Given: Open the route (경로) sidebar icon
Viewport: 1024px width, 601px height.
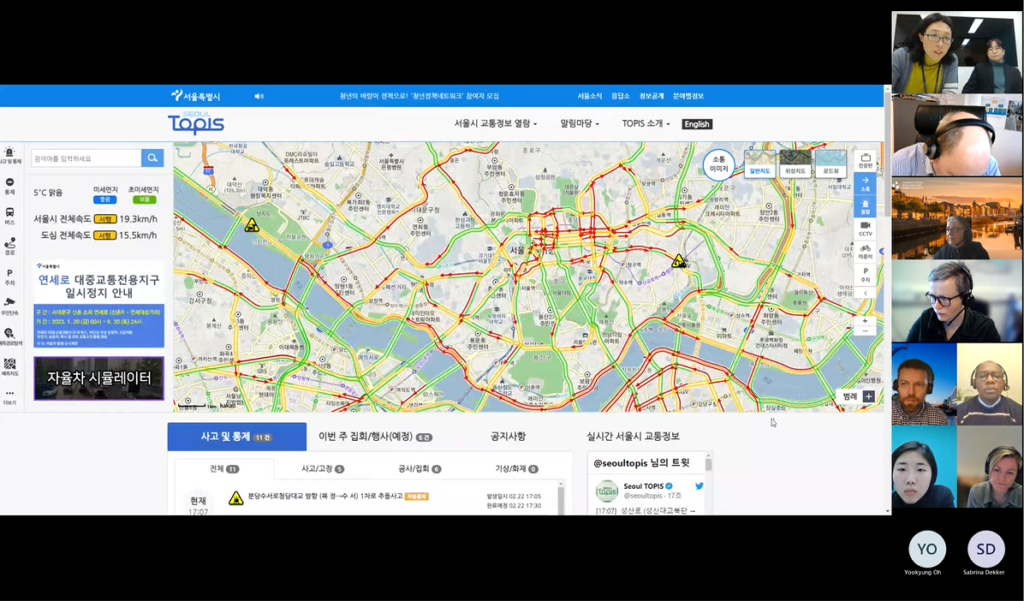Looking at the screenshot, I should (10, 246).
